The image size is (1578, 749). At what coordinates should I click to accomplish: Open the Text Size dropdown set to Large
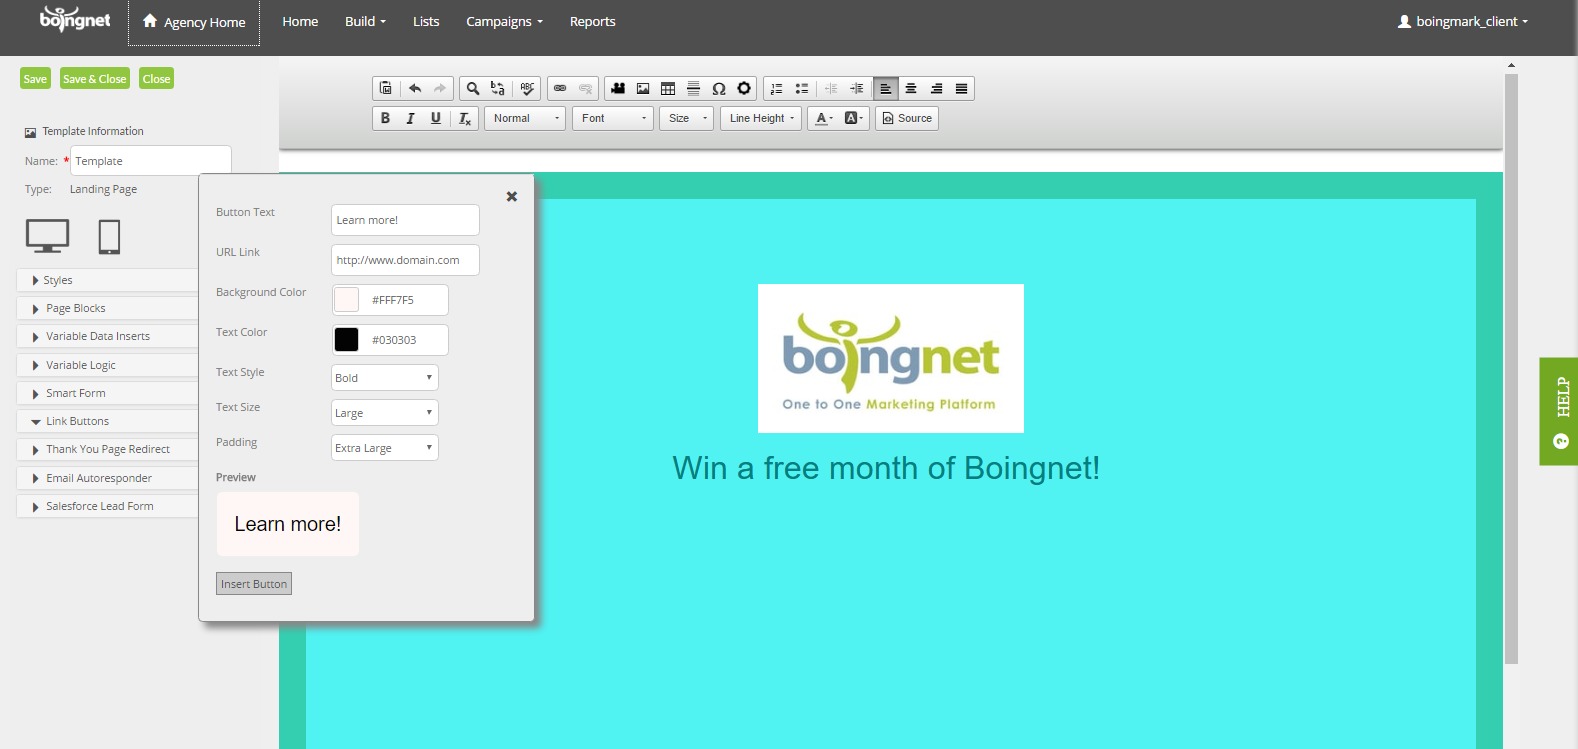(x=385, y=413)
